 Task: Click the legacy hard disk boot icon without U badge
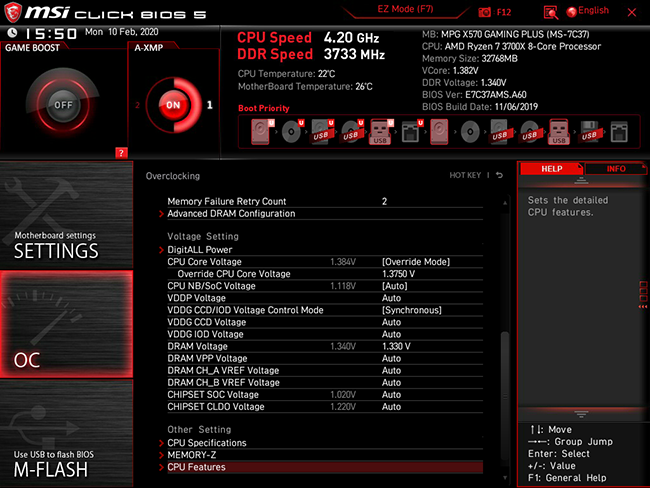click(439, 132)
